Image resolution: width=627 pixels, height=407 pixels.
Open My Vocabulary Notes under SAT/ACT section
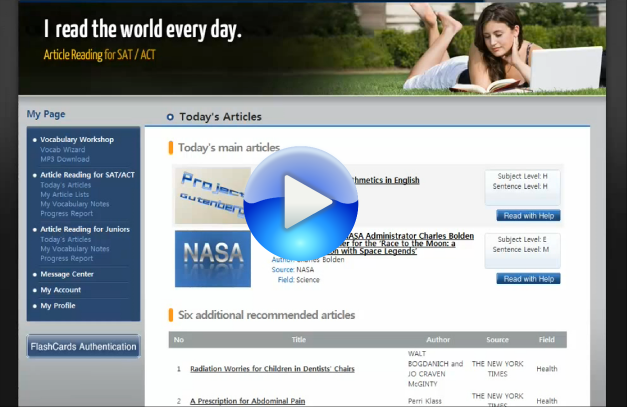pos(74,204)
